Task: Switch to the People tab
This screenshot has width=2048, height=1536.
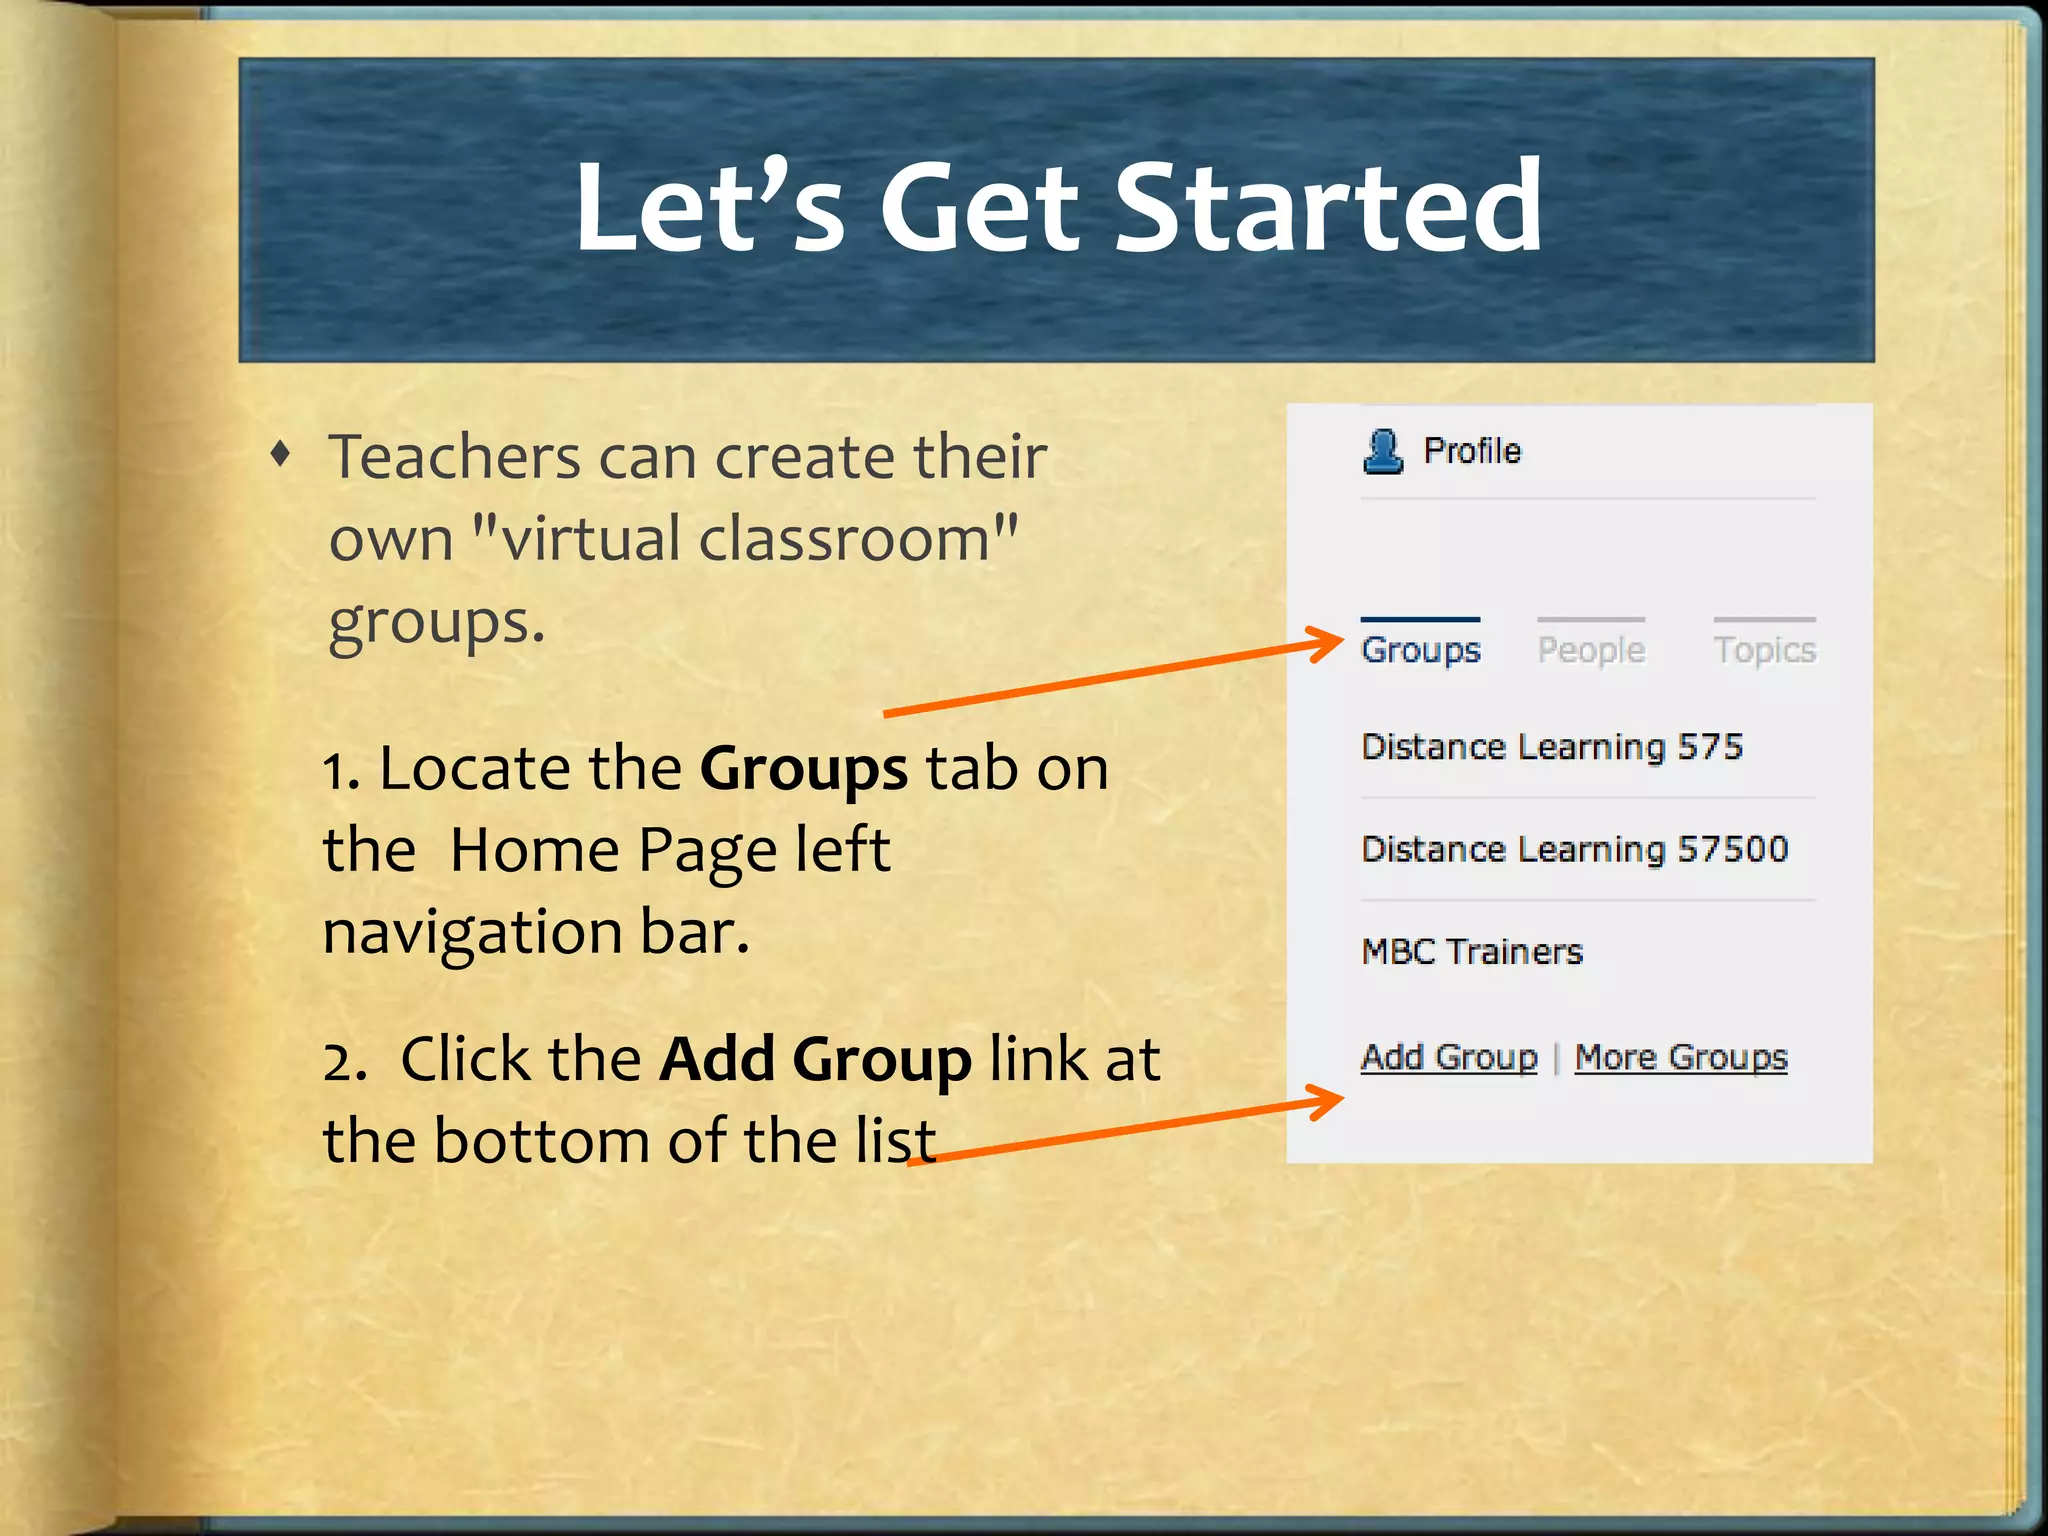Action: [1591, 650]
